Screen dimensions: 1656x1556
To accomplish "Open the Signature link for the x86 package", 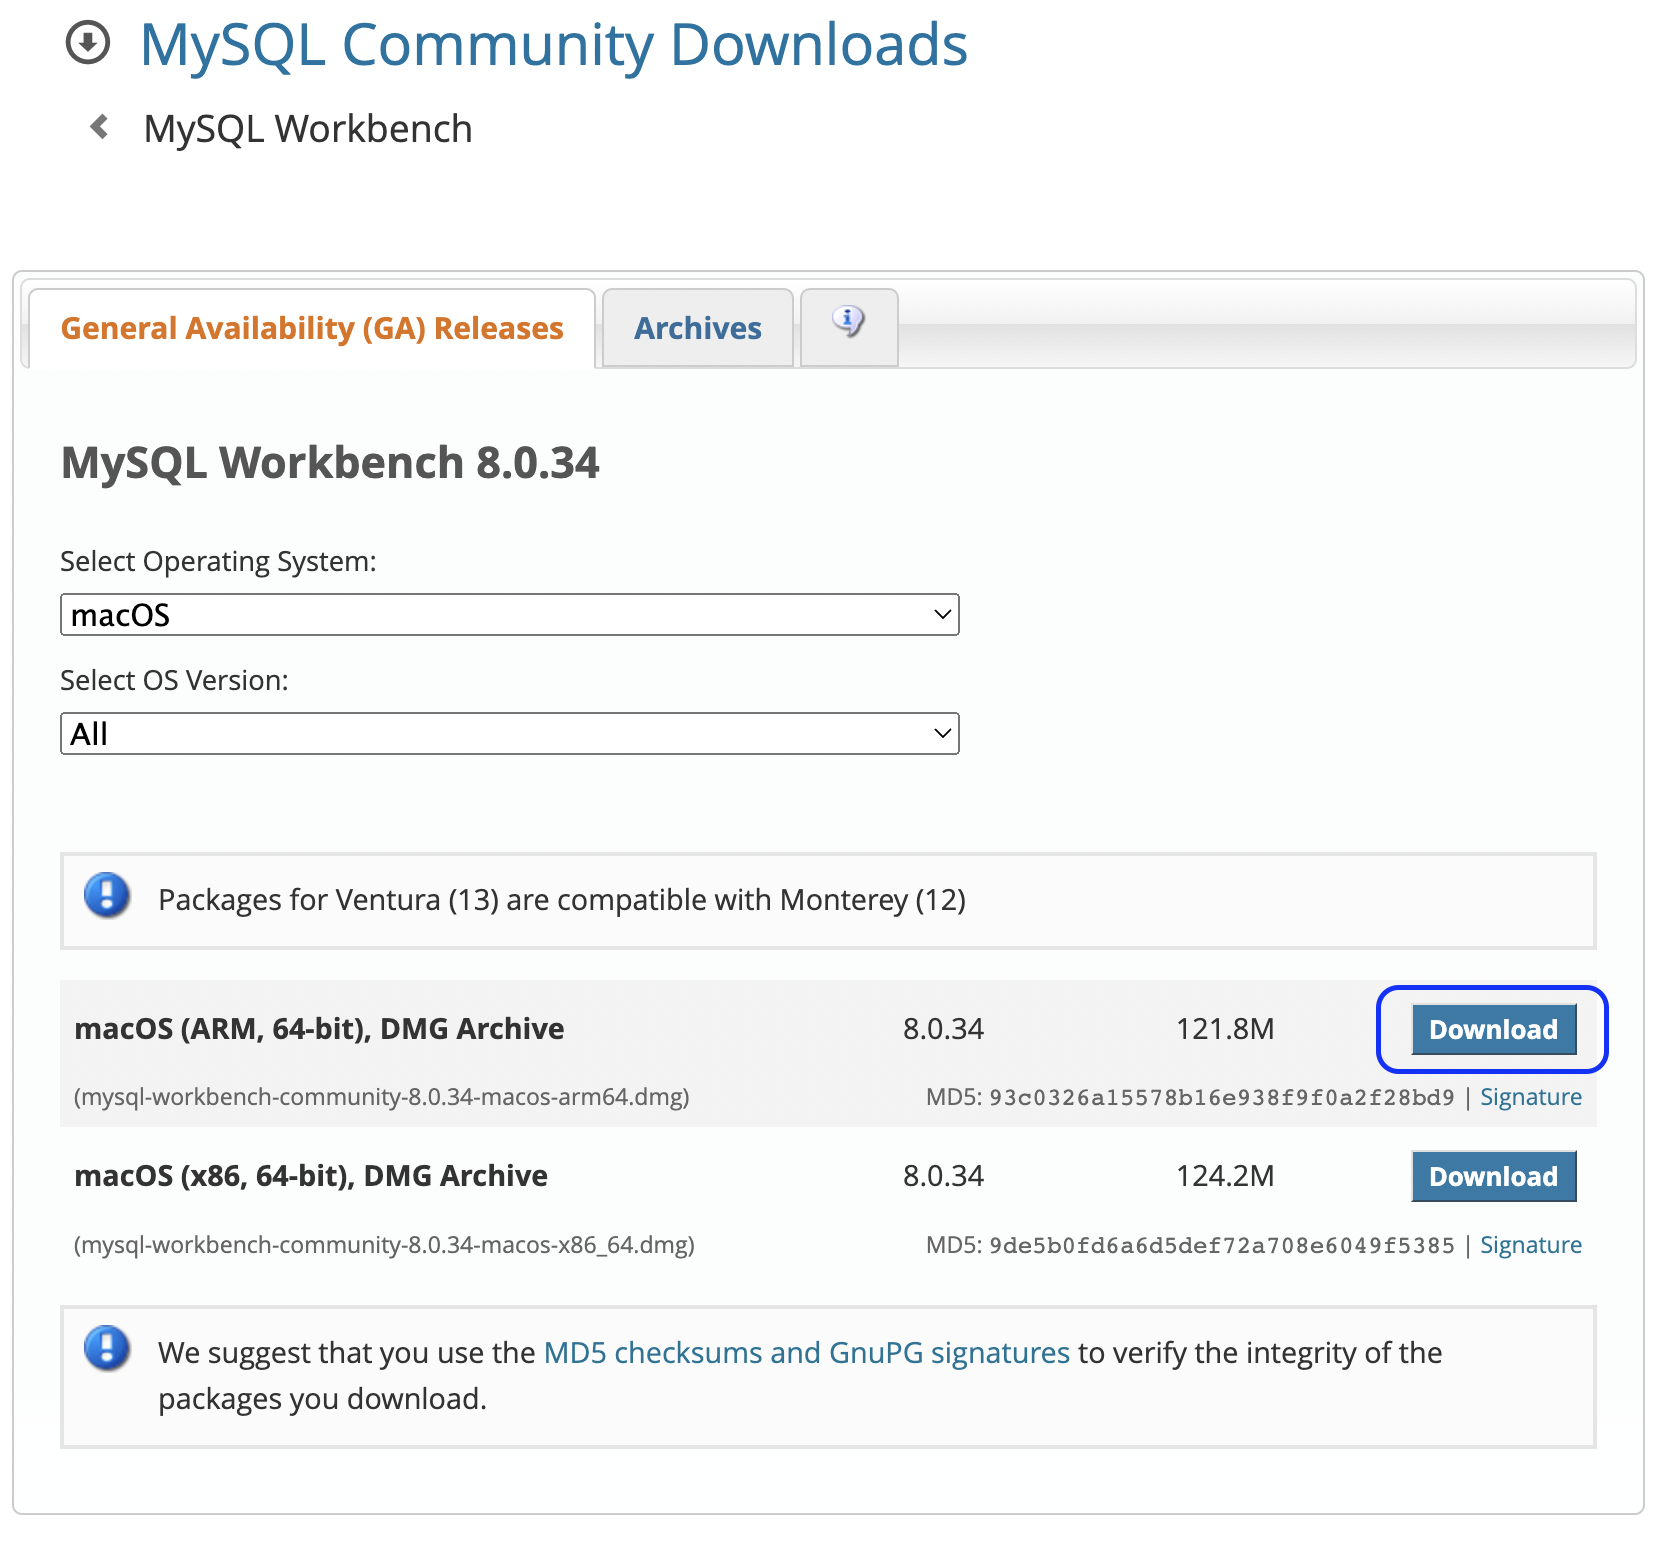I will pyautogui.click(x=1530, y=1245).
